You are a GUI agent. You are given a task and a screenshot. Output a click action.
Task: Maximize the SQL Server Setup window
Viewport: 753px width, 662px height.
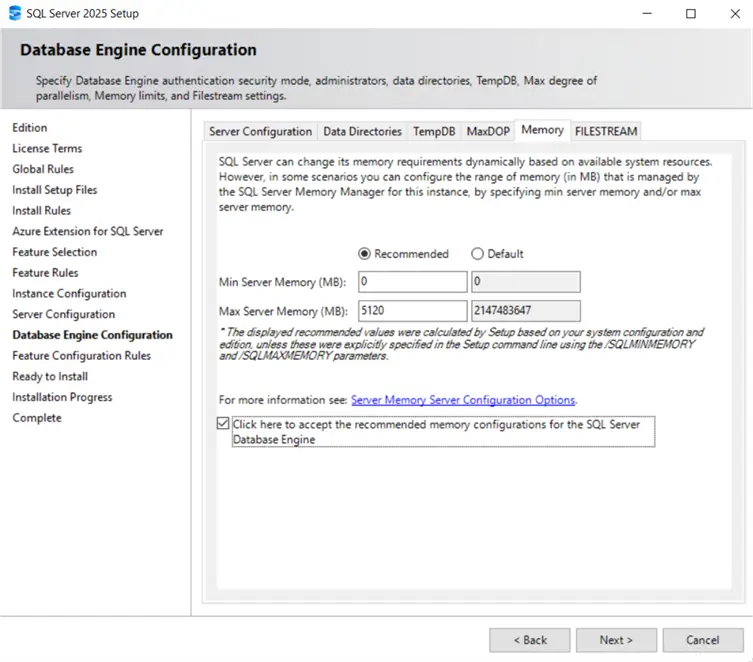click(691, 13)
